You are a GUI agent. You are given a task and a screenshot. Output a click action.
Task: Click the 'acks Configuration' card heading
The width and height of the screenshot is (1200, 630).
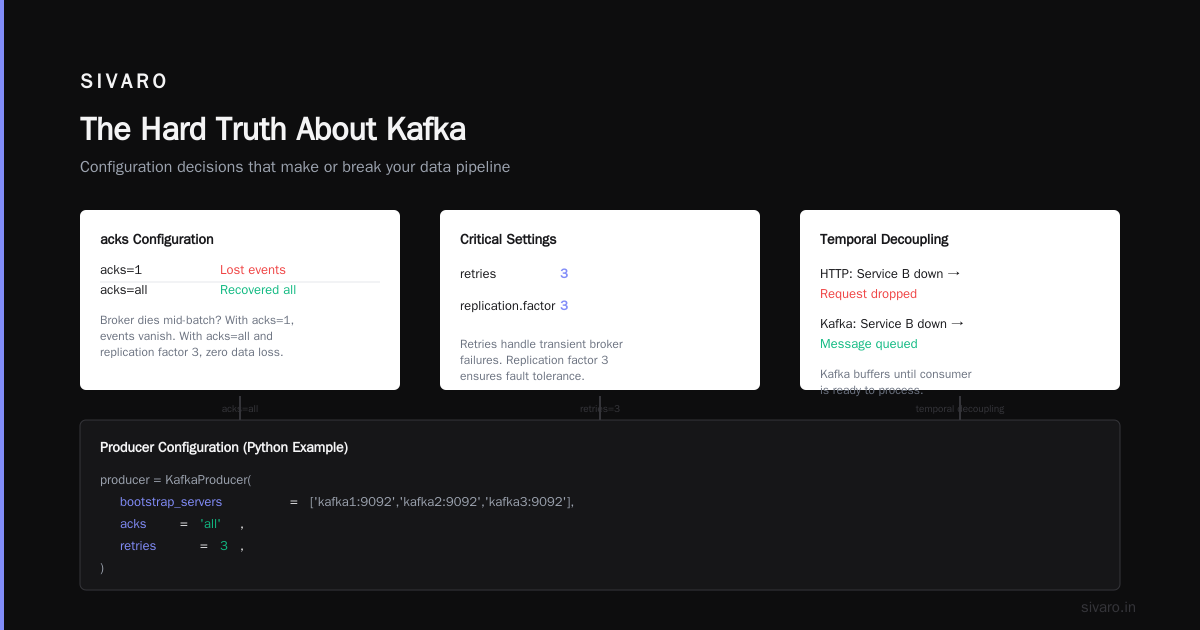(x=157, y=239)
